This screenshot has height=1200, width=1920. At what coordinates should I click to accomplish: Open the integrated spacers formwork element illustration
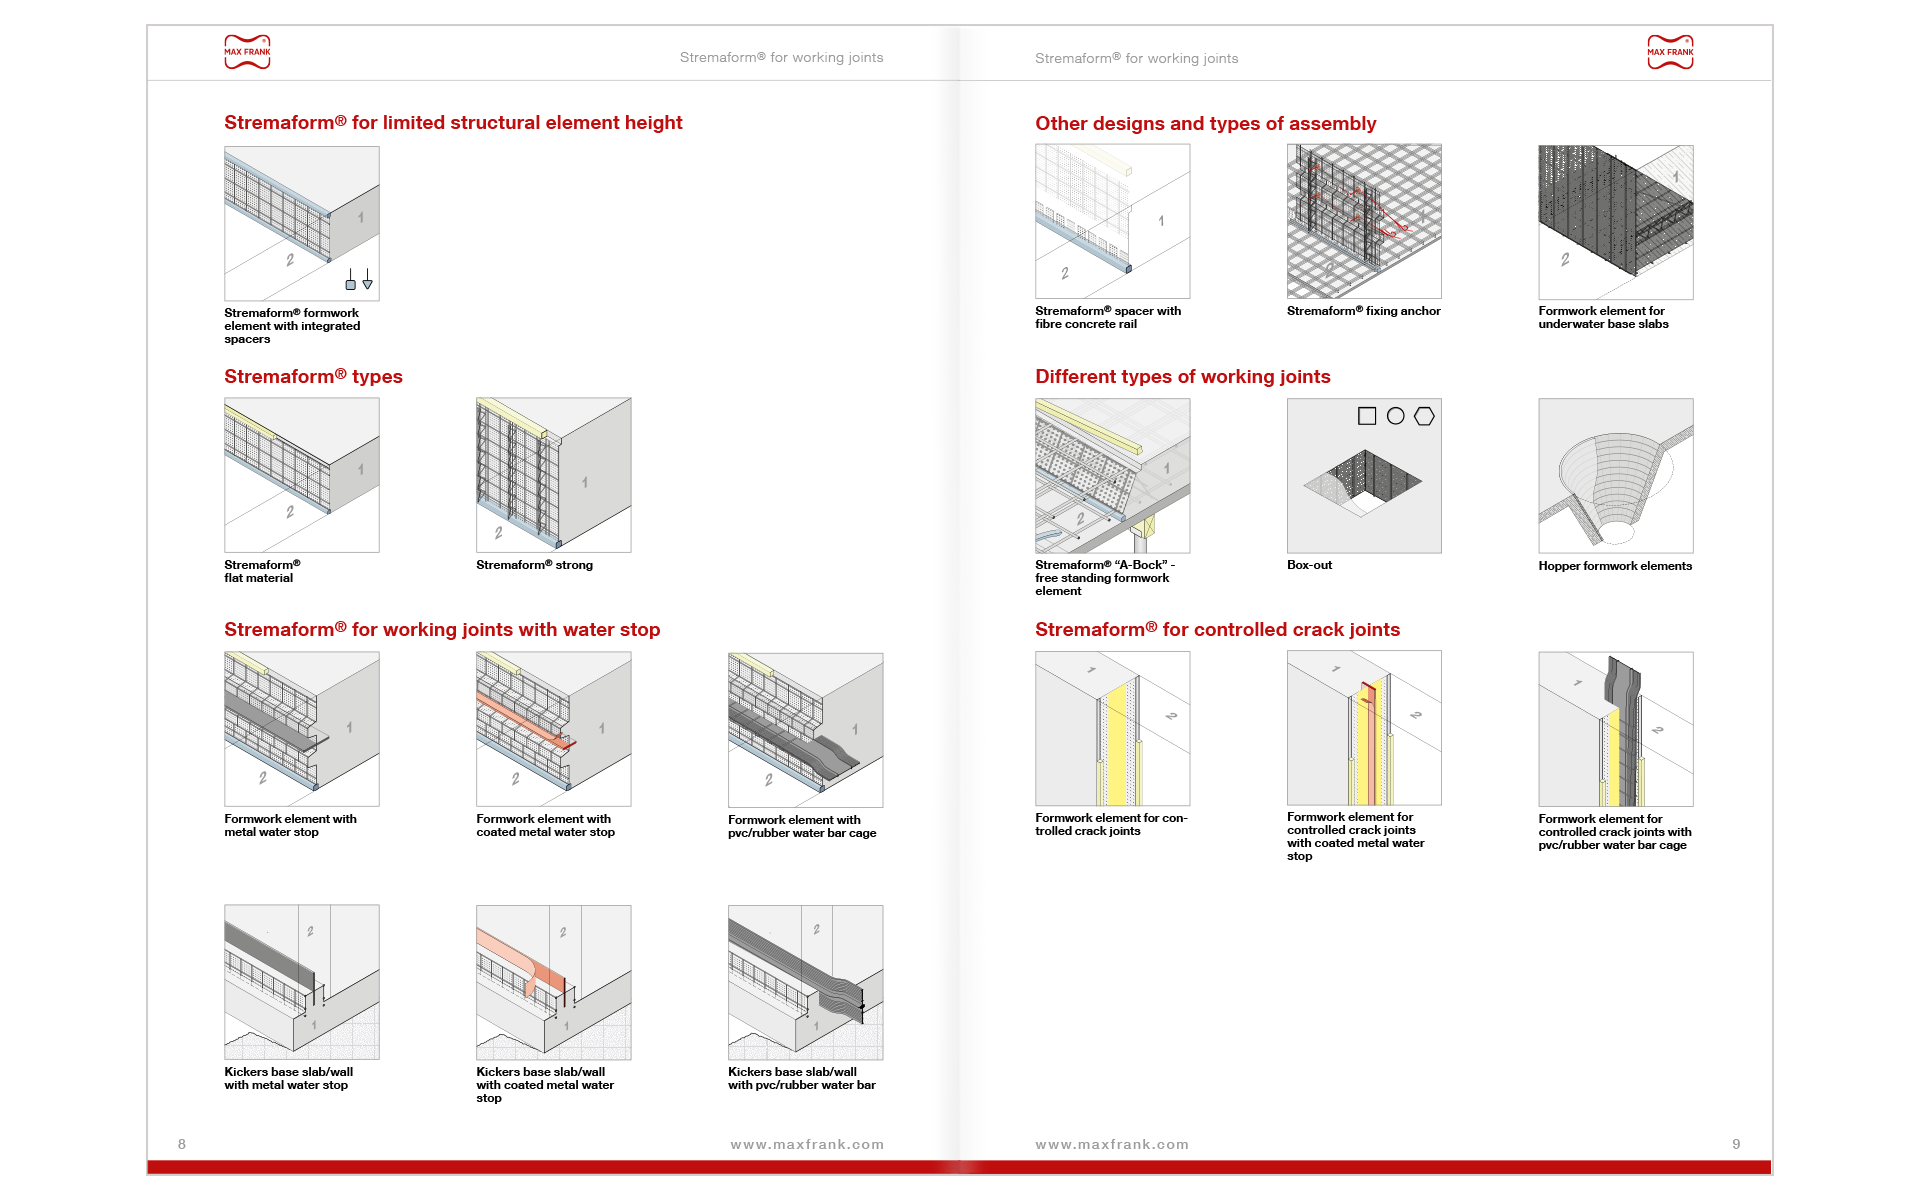click(x=302, y=224)
